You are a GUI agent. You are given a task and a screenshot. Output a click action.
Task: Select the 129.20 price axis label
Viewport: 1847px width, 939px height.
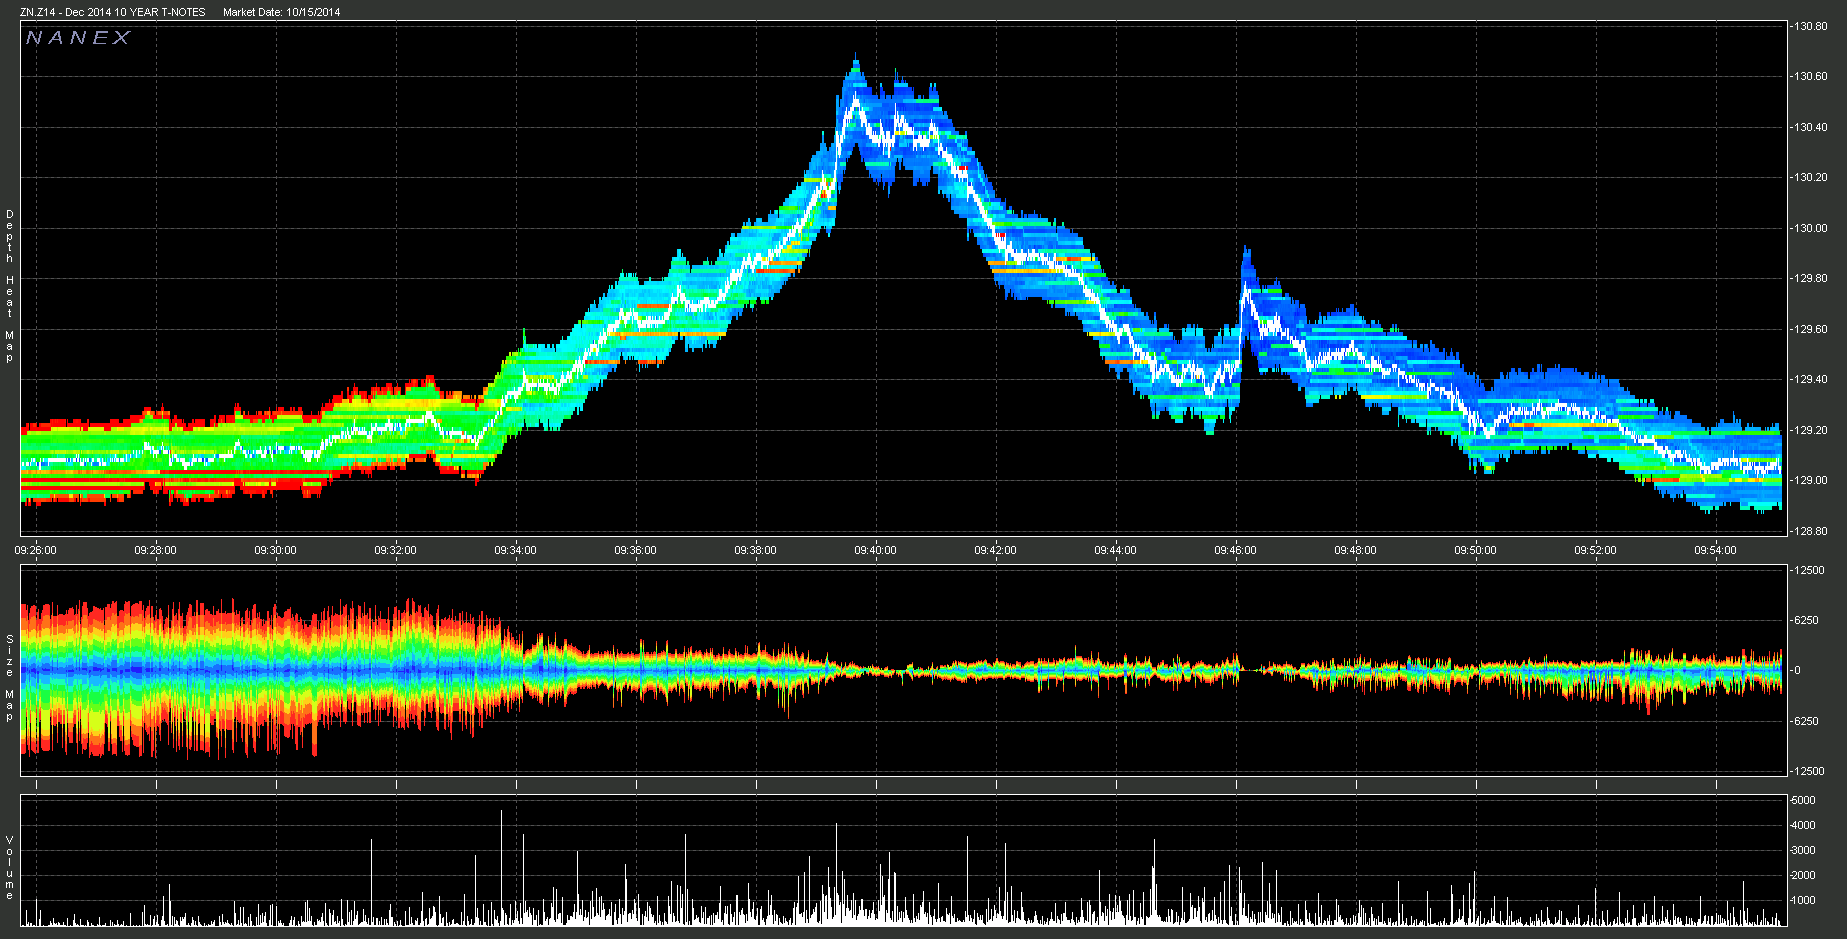1810,430
